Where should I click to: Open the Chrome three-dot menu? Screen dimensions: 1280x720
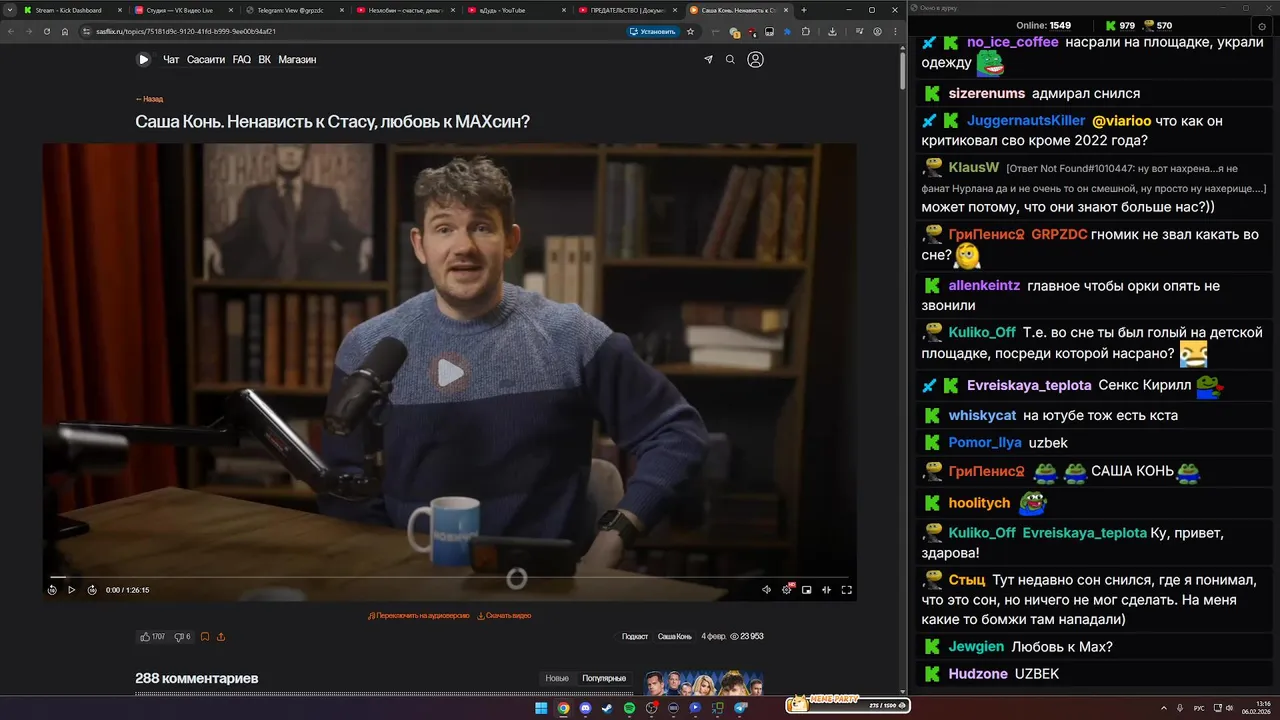[893, 31]
